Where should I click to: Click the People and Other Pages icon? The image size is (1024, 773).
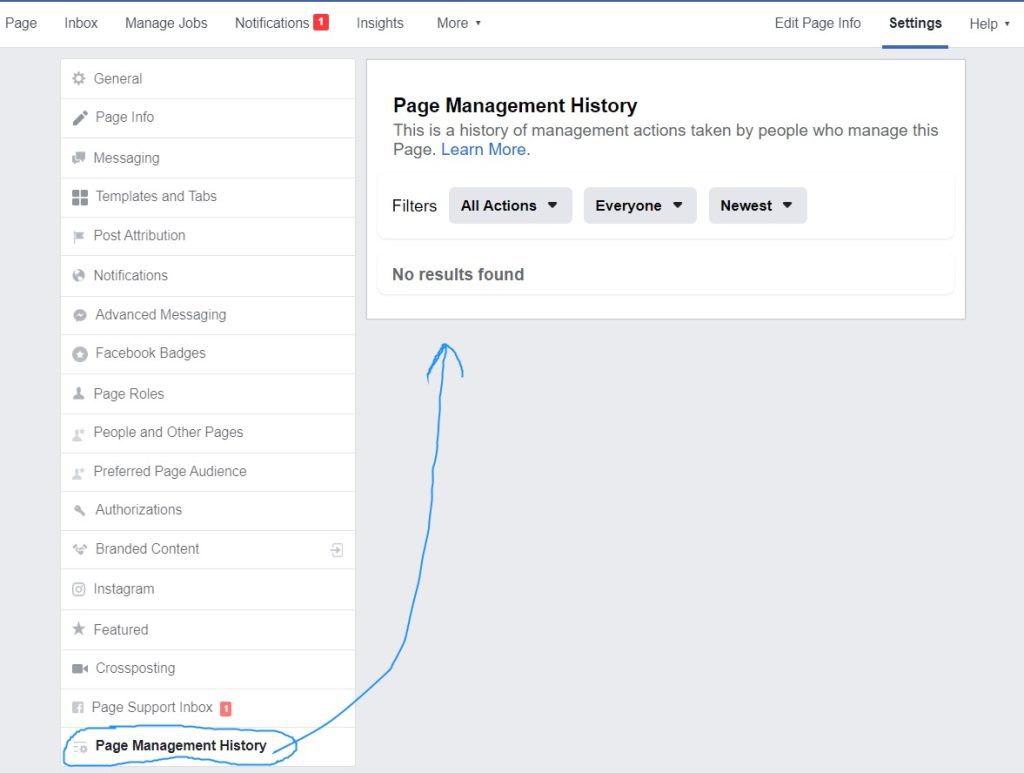pyautogui.click(x=79, y=434)
